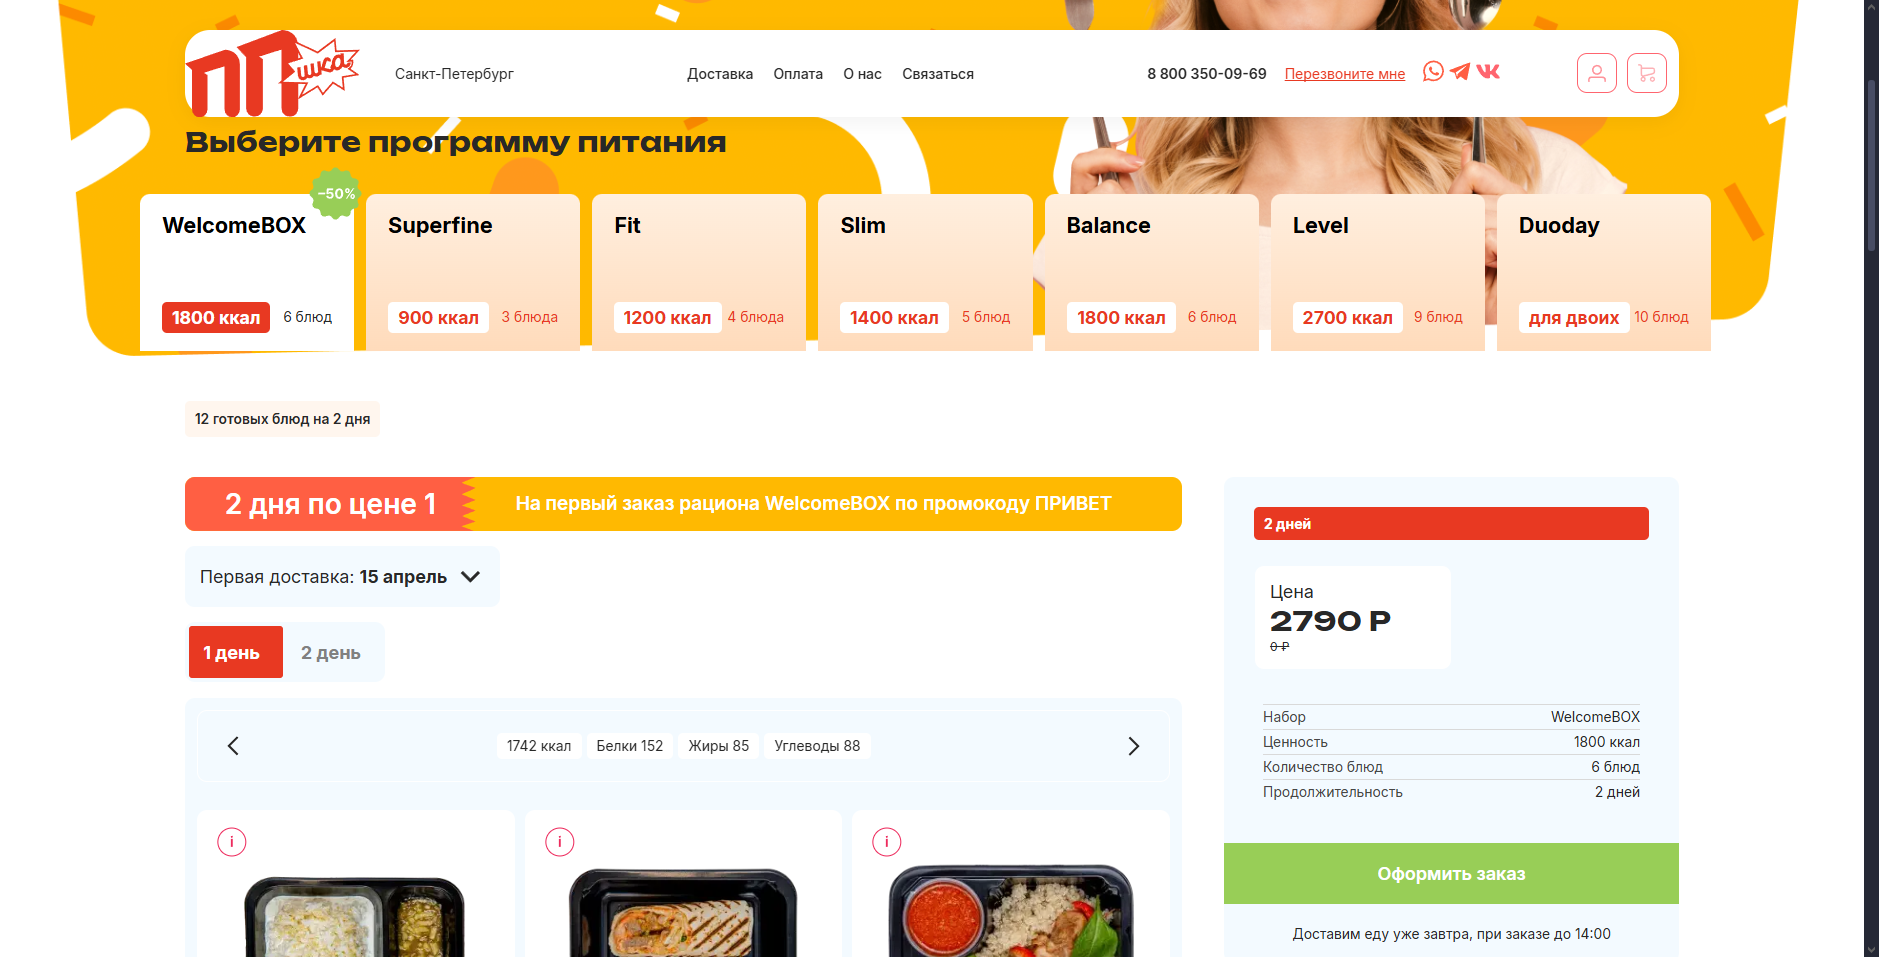
Task: Click the page vertical scrollbar
Action: [x=1871, y=478]
